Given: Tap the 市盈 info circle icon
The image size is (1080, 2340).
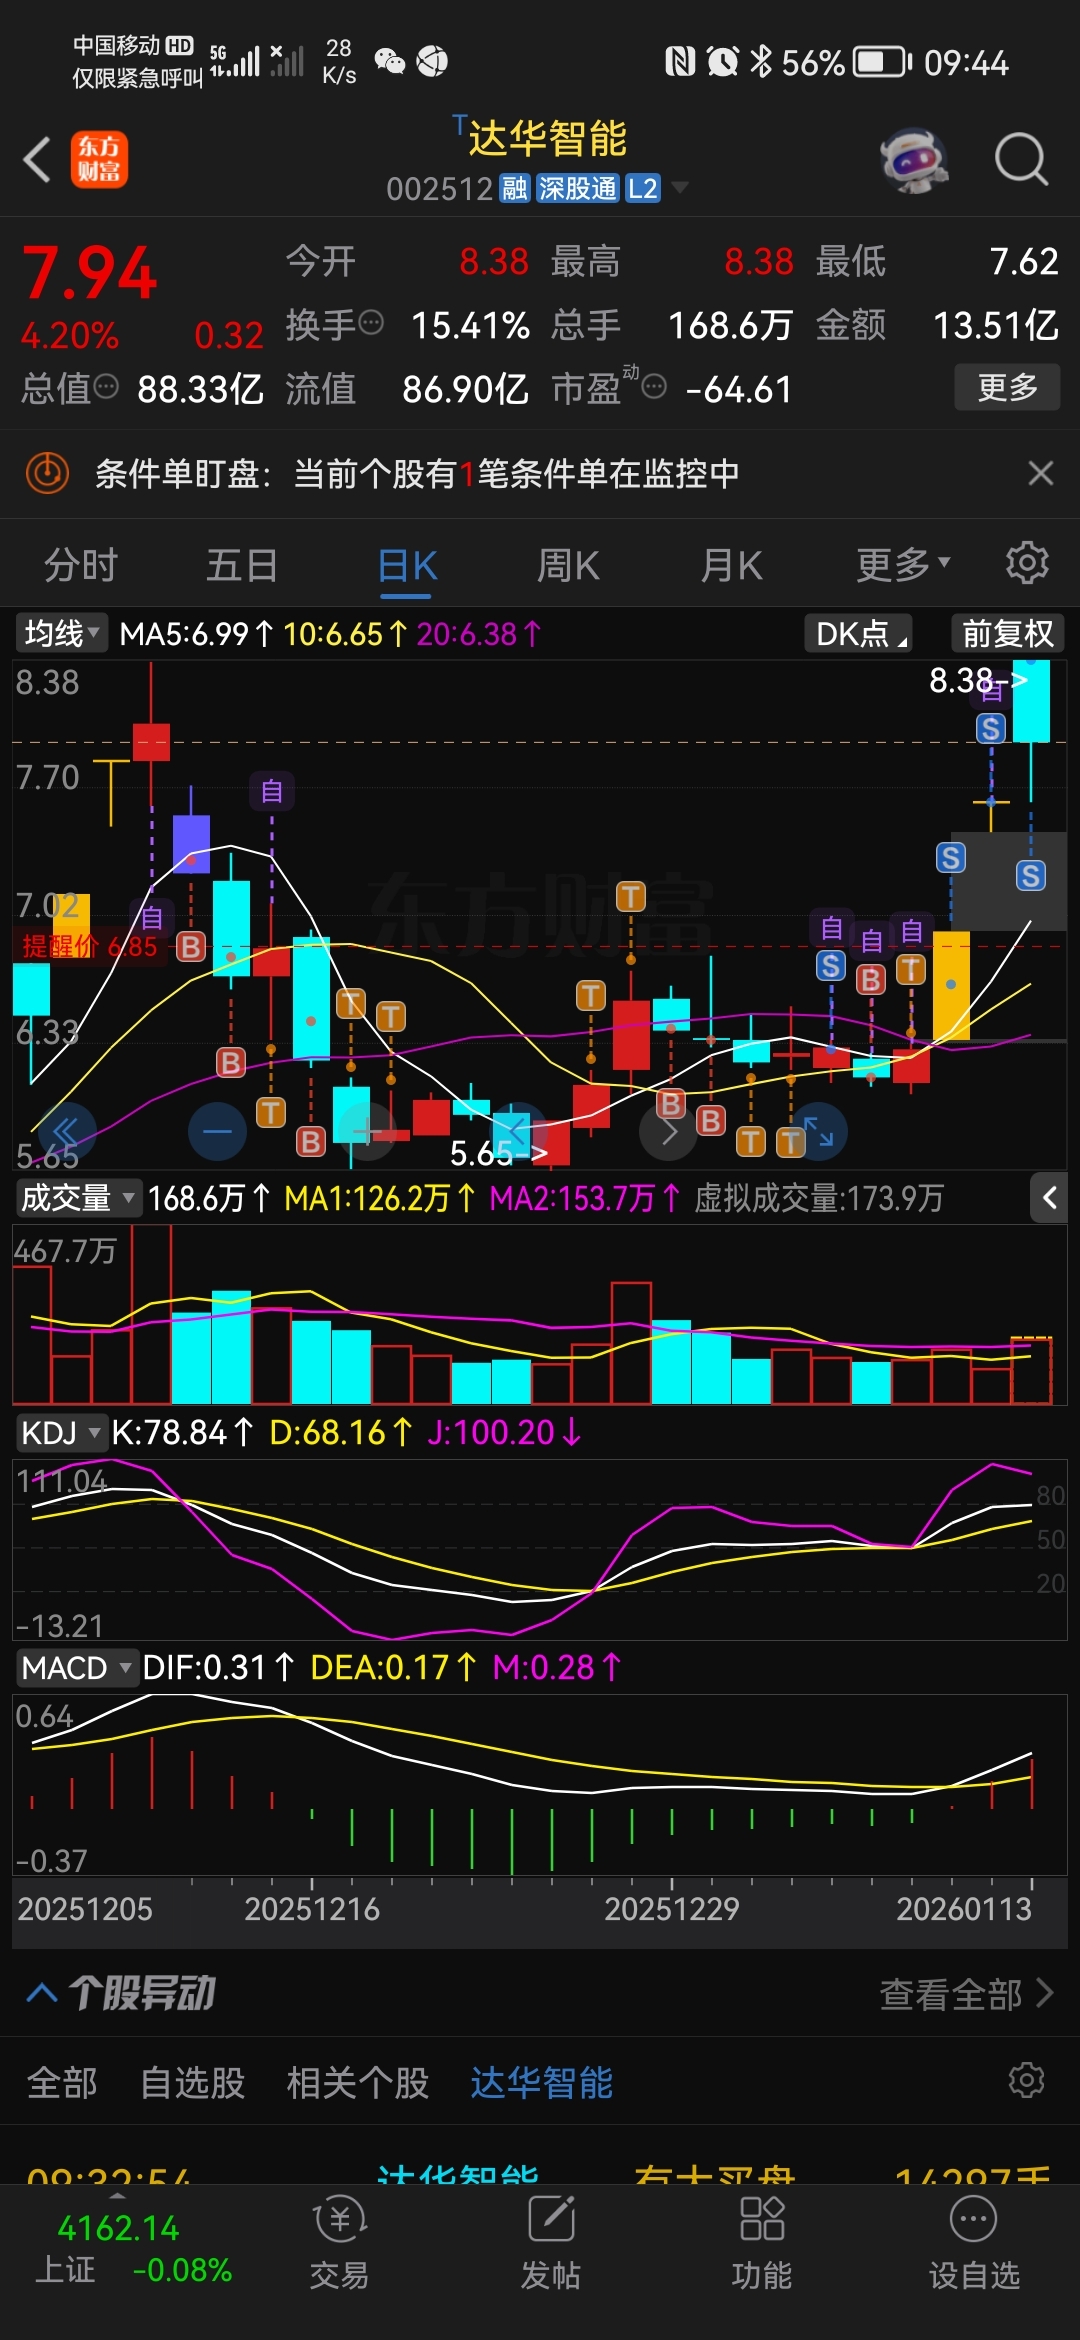Looking at the screenshot, I should 654,386.
